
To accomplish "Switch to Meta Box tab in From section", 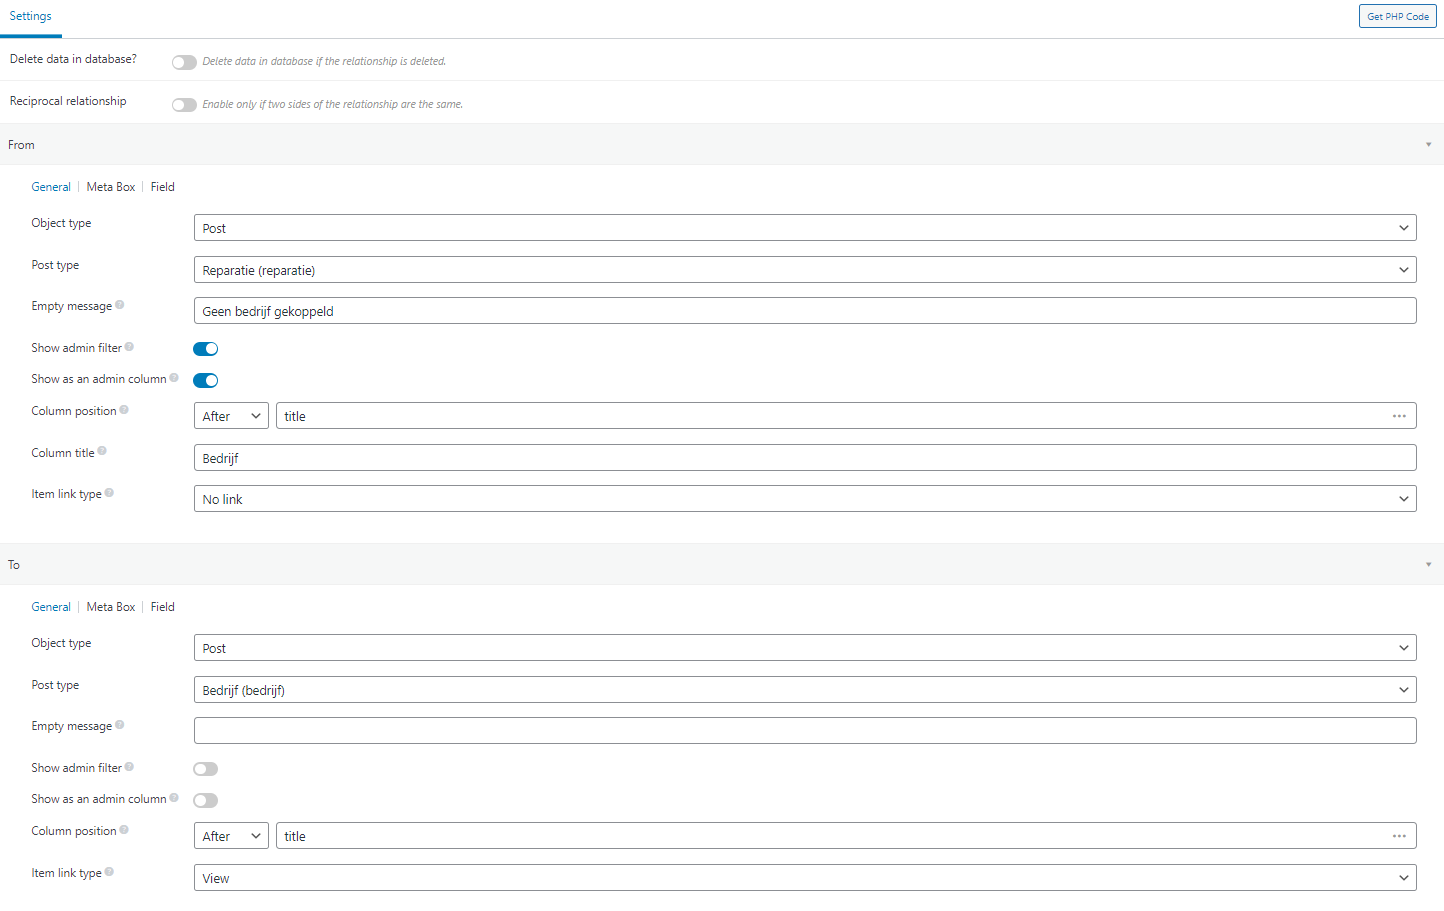I will pos(111,187).
